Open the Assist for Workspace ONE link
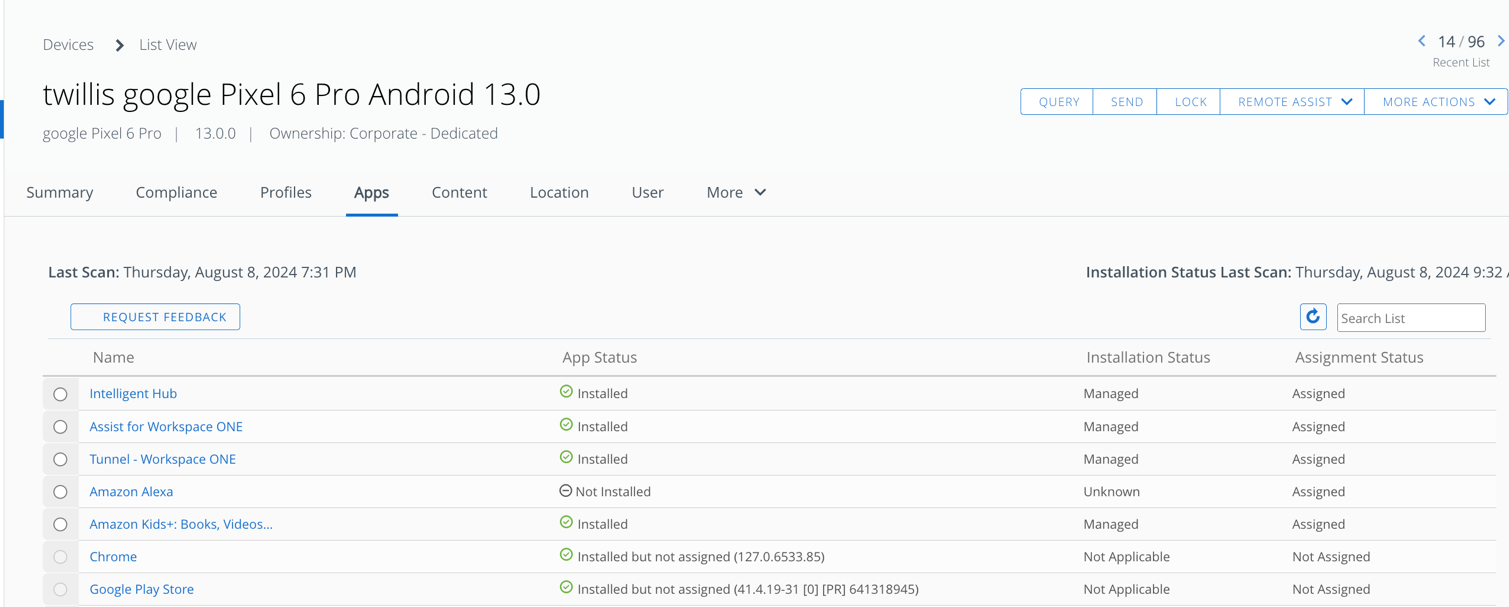The width and height of the screenshot is (1509, 607). [166, 426]
